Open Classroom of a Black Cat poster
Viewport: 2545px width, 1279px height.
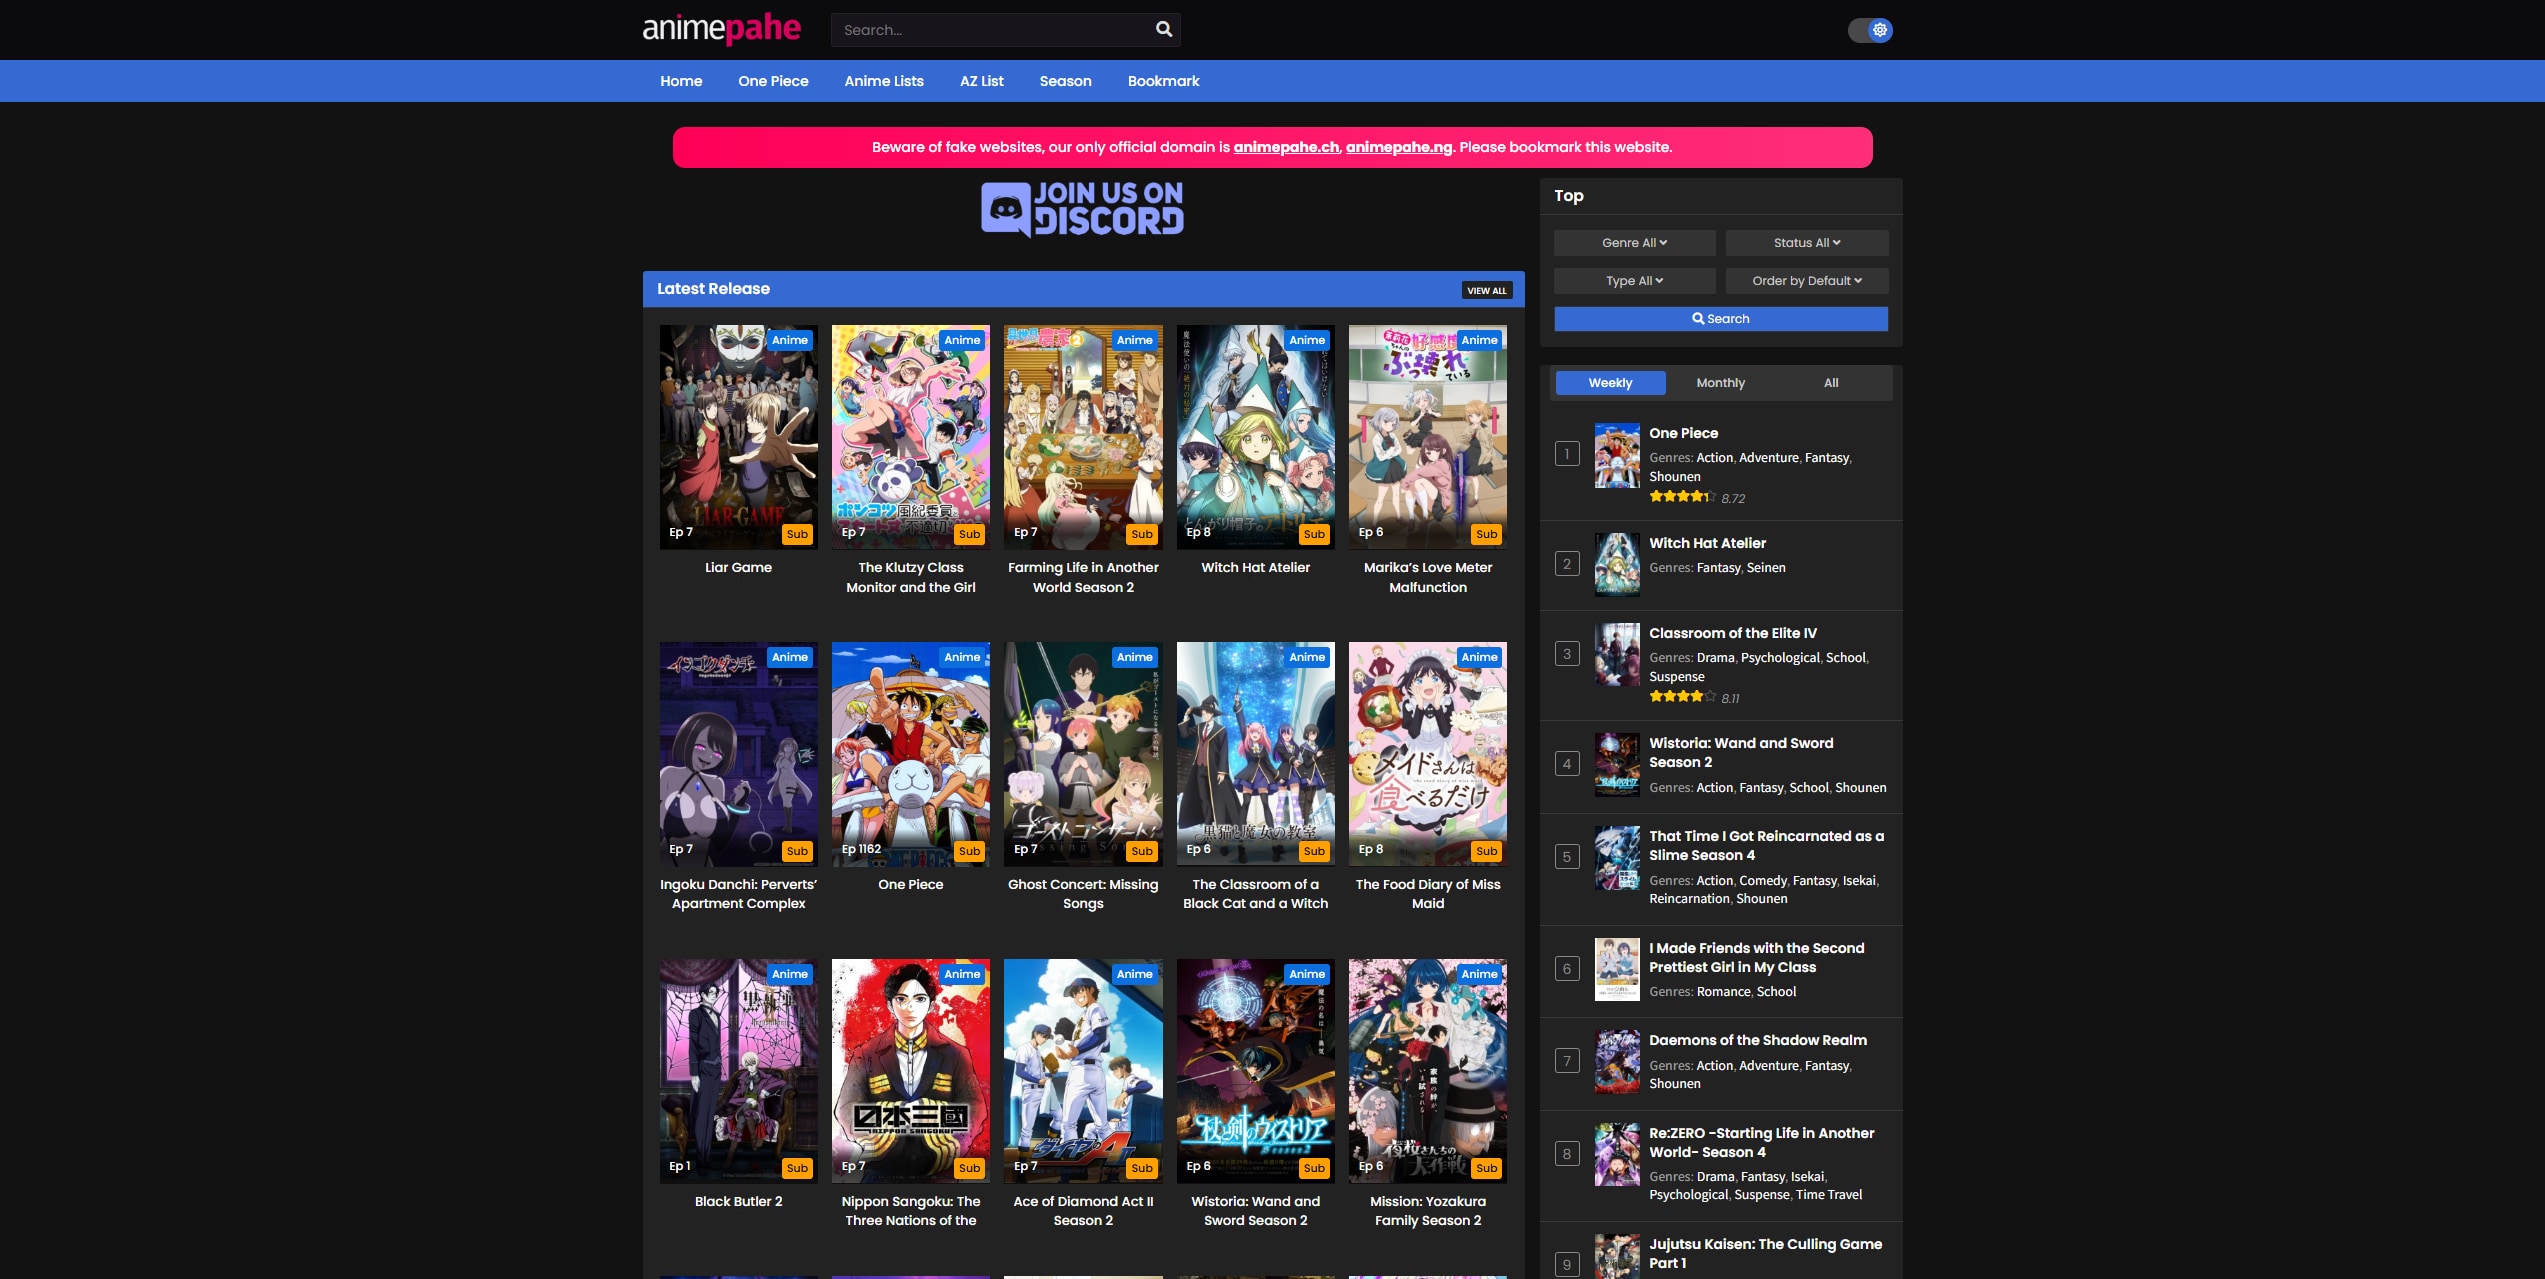[1255, 754]
